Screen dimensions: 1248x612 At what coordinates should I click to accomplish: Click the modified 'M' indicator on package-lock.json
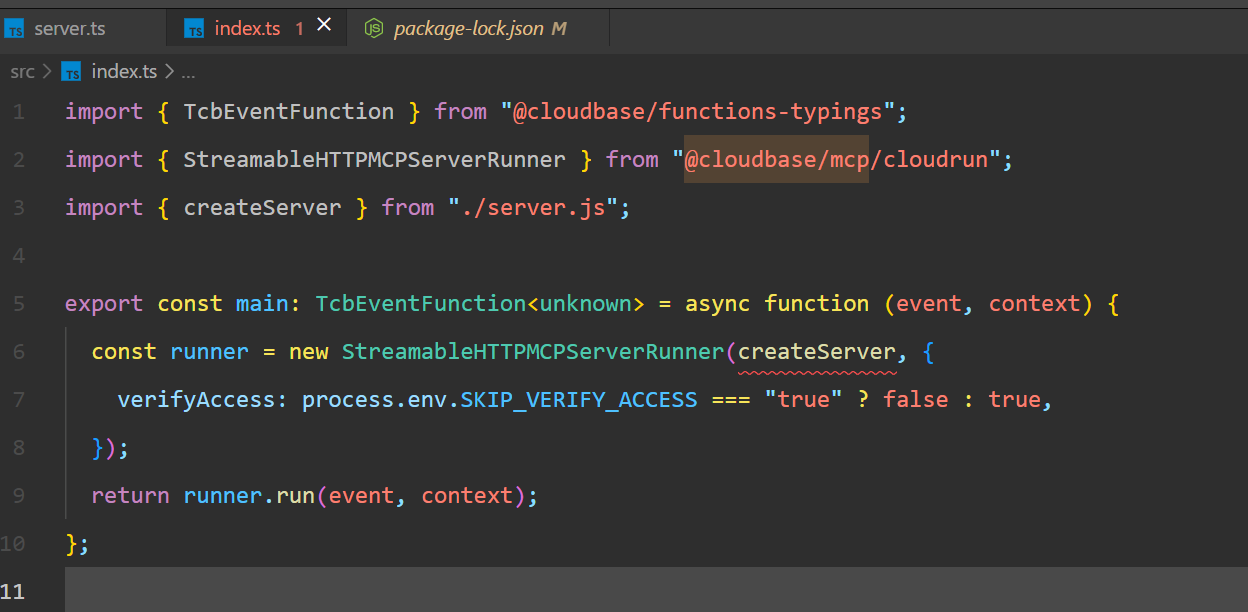pyautogui.click(x=559, y=29)
